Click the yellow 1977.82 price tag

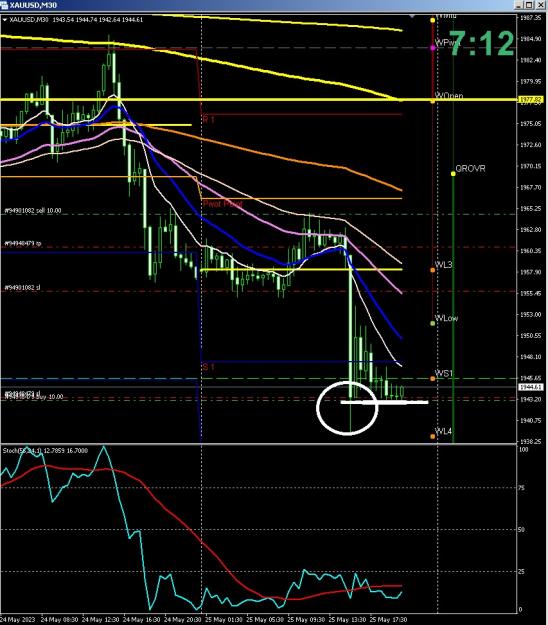(530, 99)
